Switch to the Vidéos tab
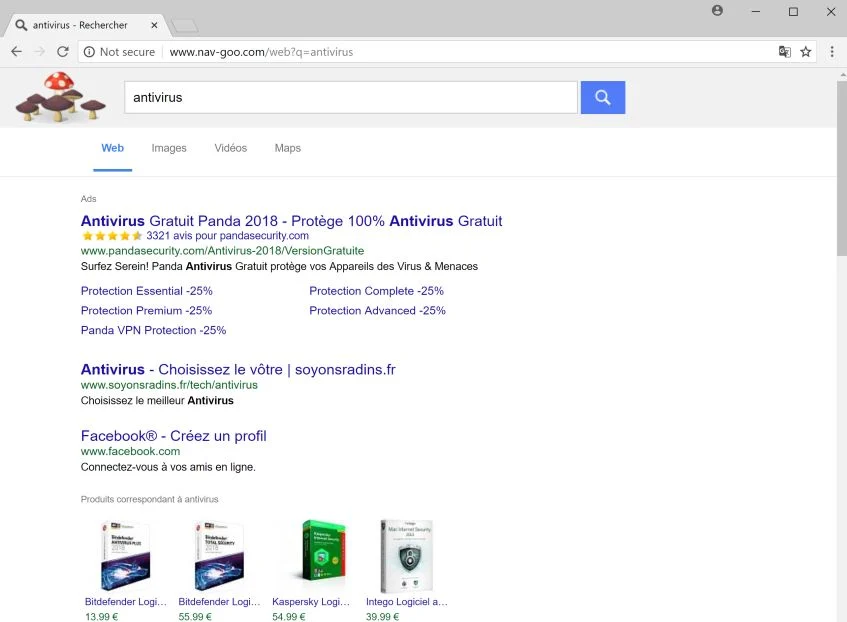Viewport: 847px width, 622px height. point(231,148)
